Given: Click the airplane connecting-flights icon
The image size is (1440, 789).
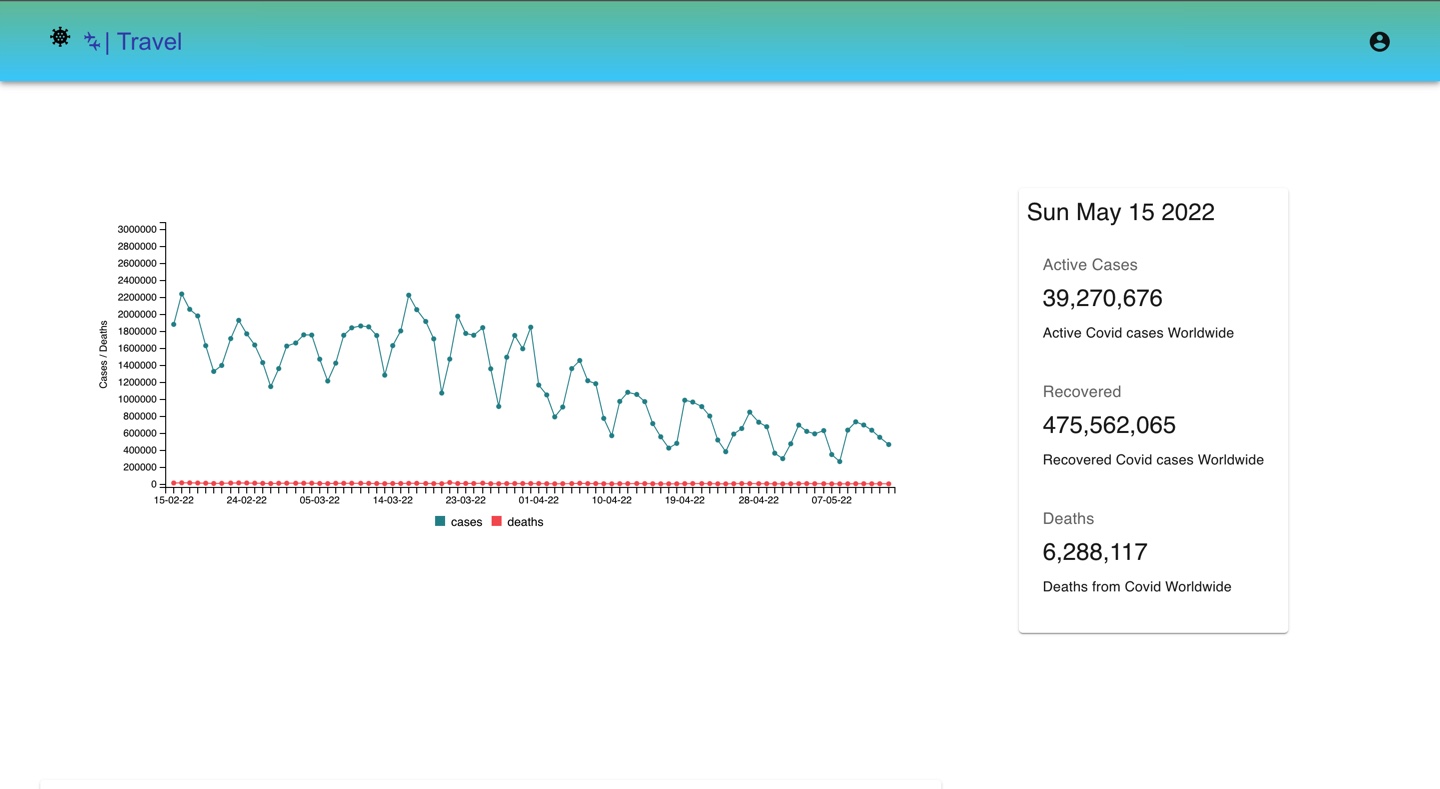Looking at the screenshot, I should pyautogui.click(x=92, y=42).
